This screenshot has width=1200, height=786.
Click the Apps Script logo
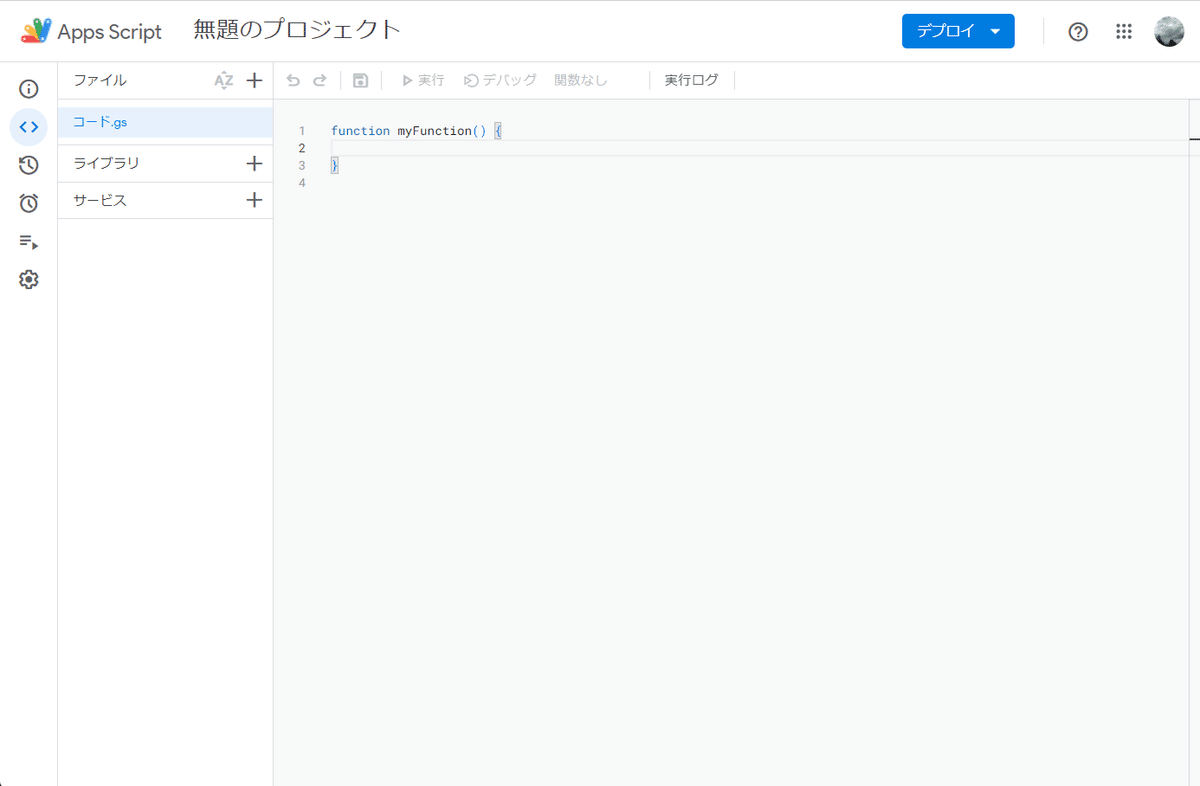(91, 31)
